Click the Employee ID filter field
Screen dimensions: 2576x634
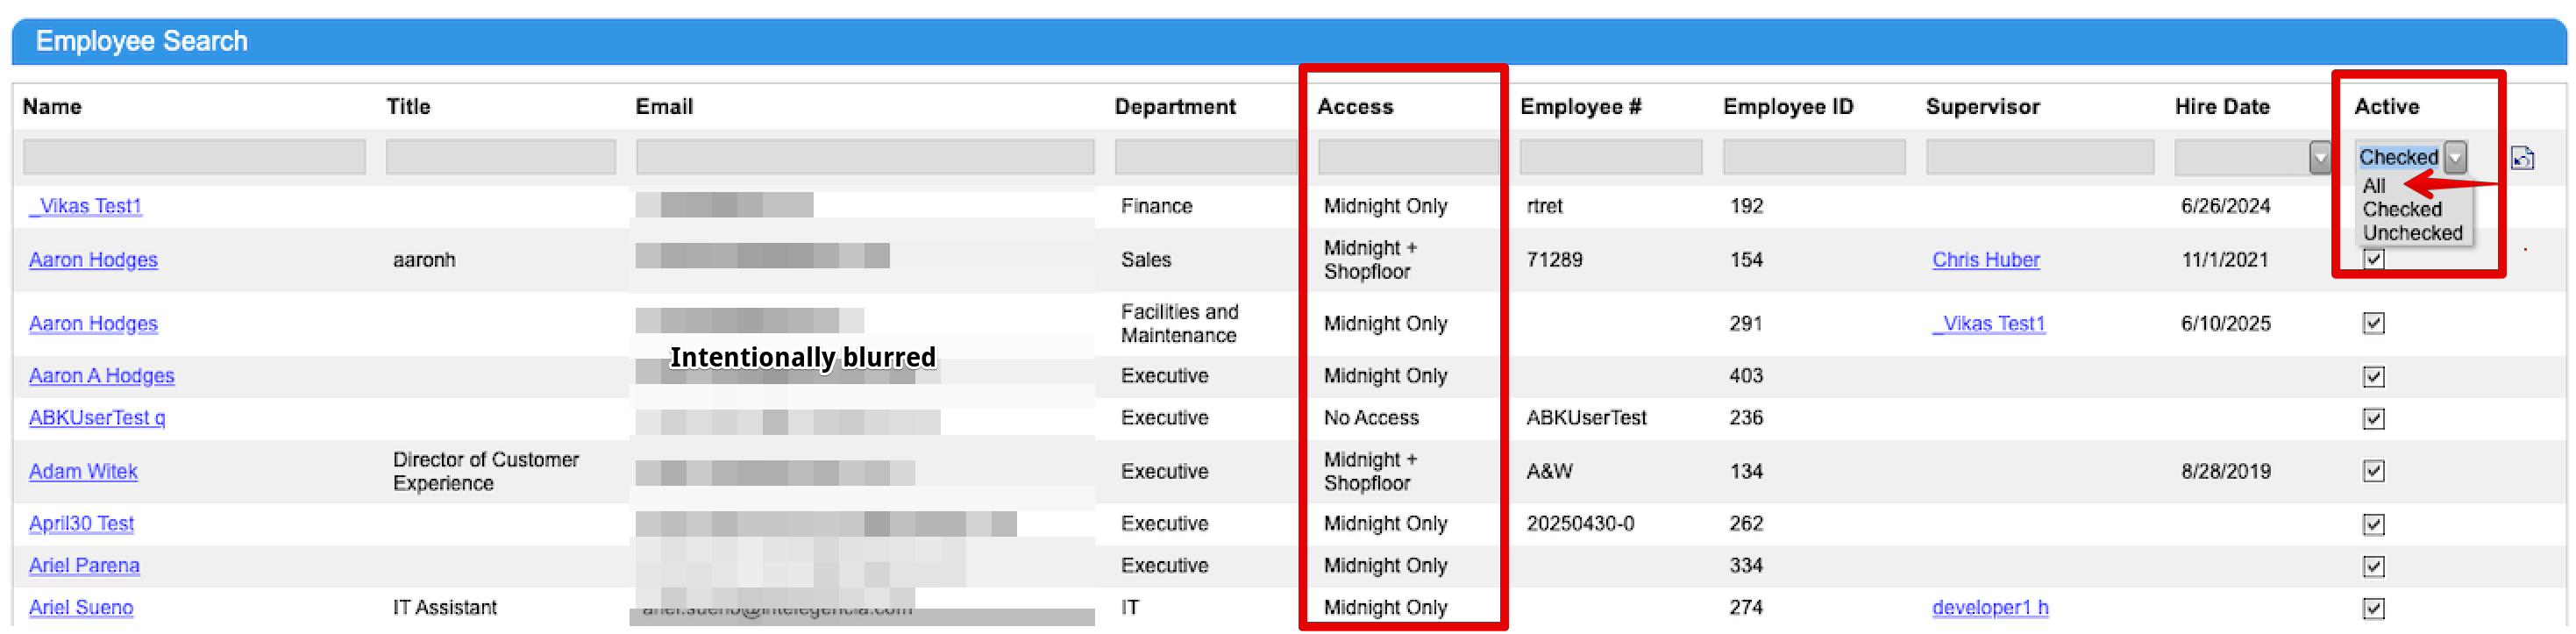click(x=1814, y=158)
